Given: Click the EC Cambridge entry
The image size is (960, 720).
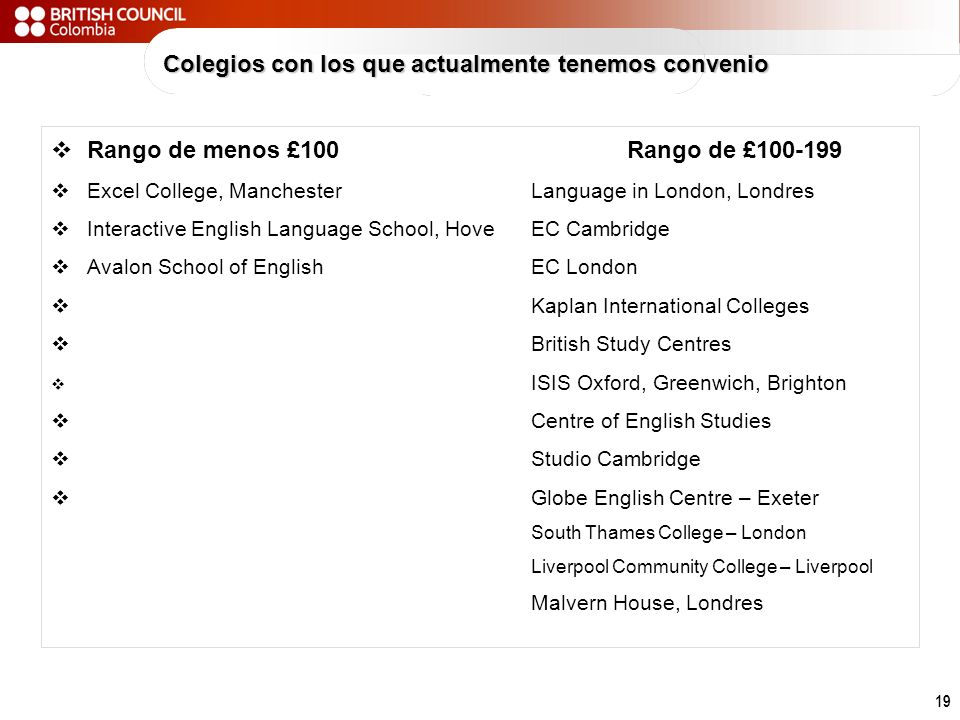Looking at the screenshot, I should click(600, 230).
